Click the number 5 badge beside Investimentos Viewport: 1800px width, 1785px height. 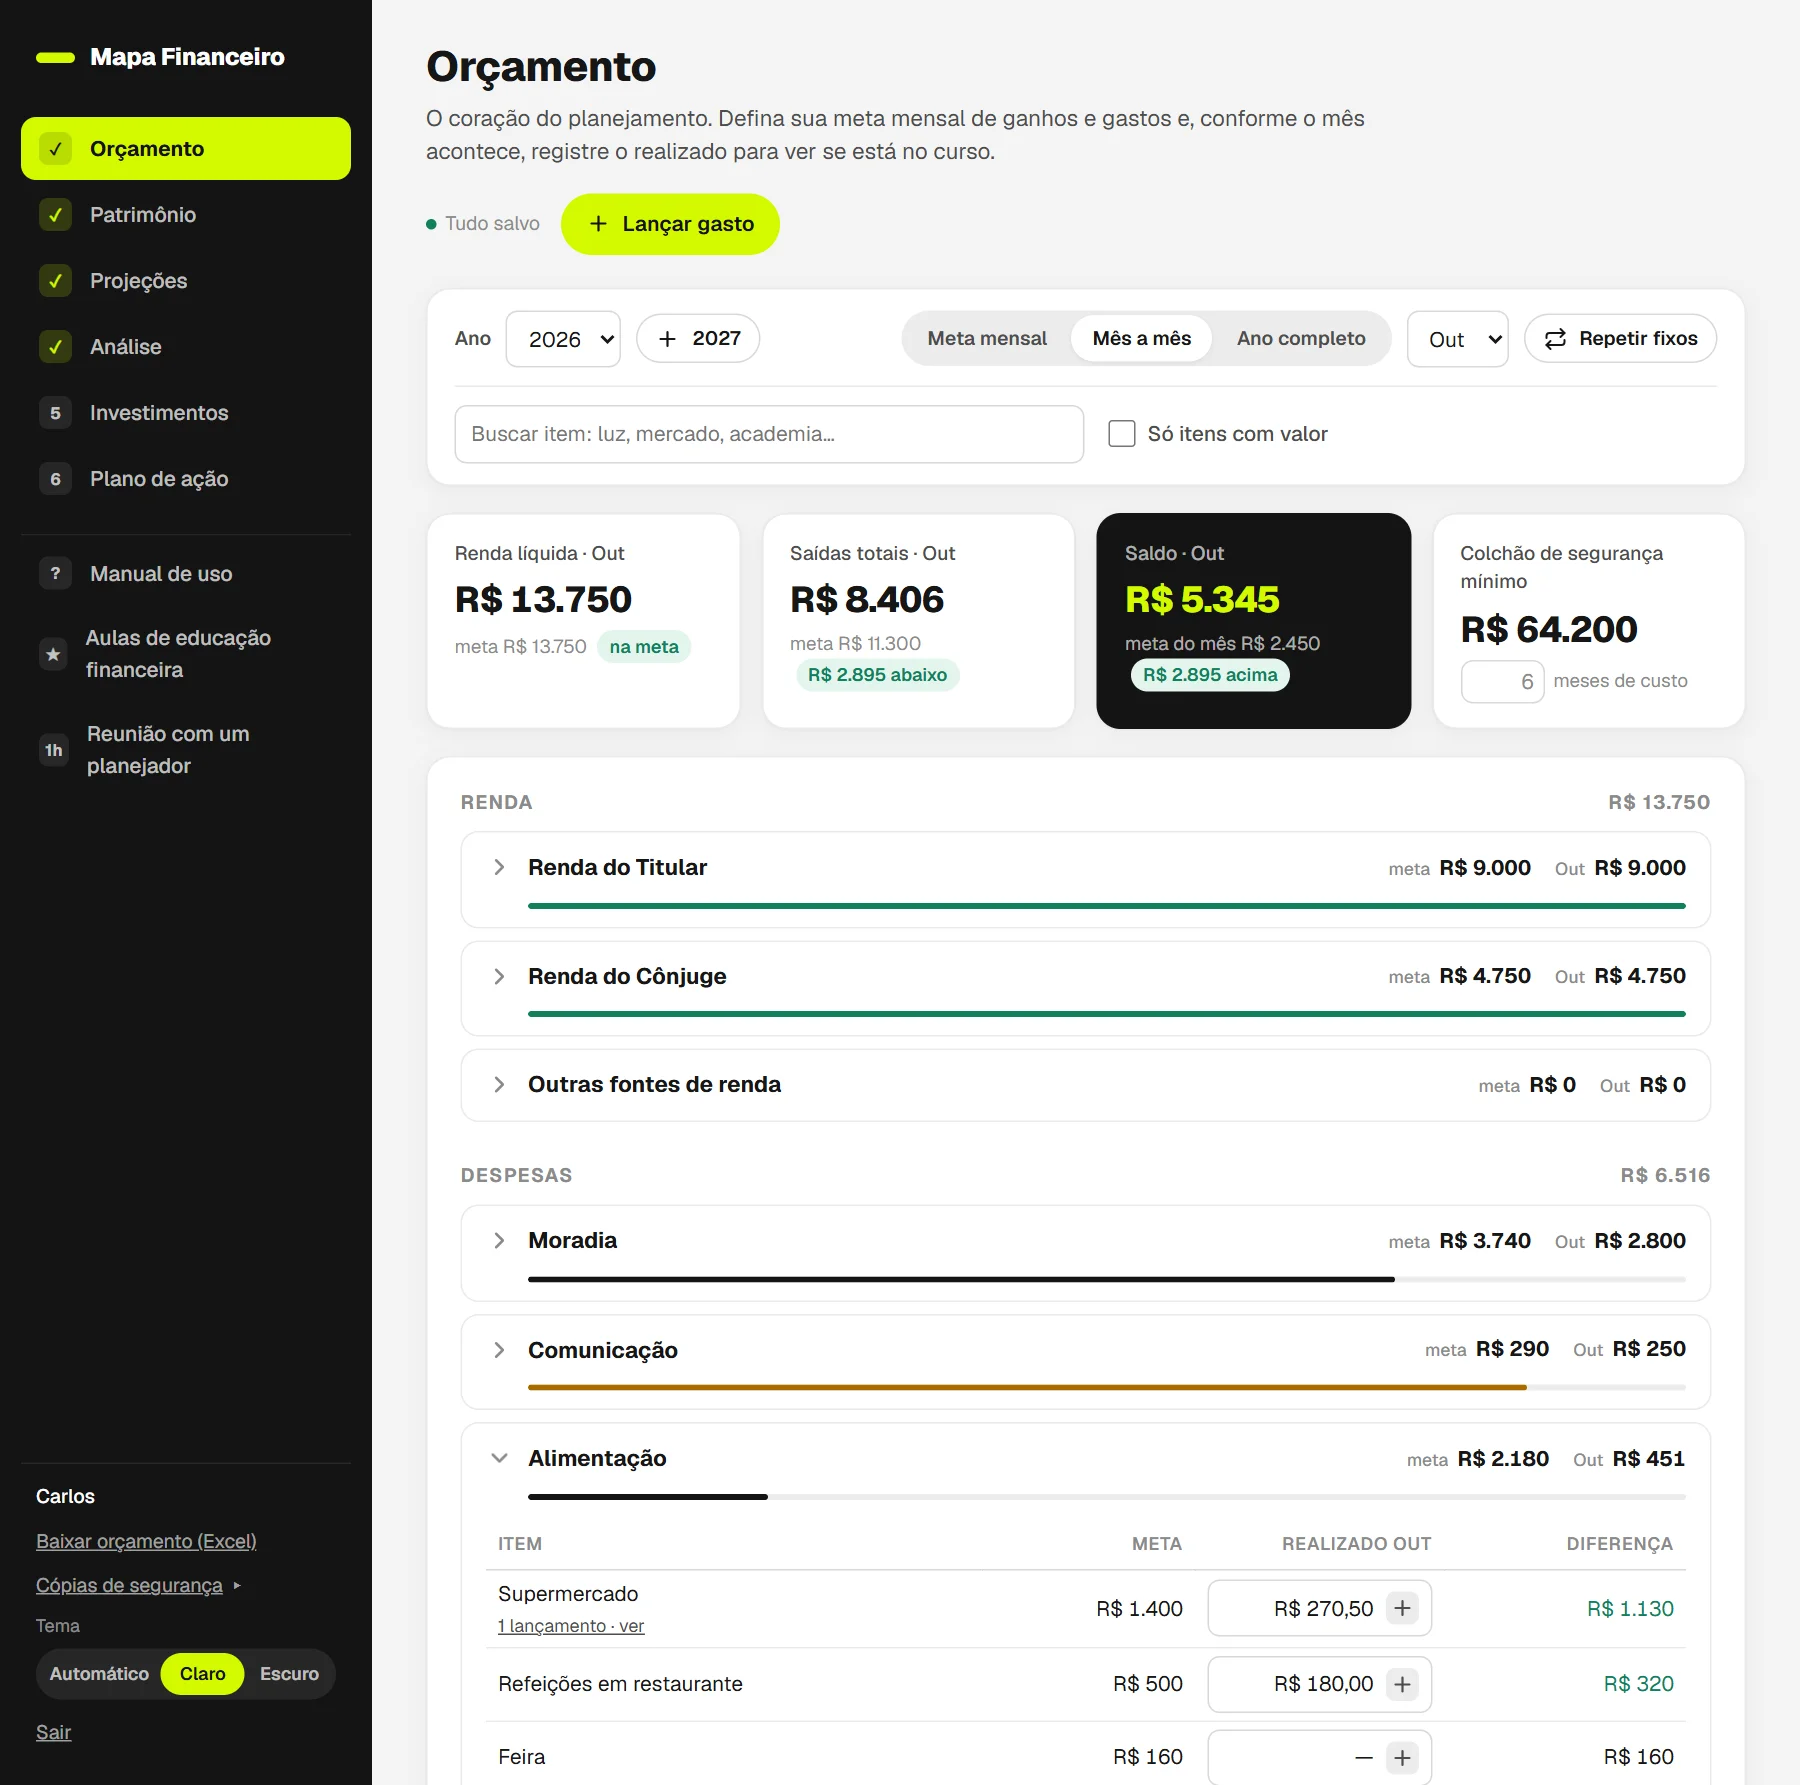coord(55,413)
